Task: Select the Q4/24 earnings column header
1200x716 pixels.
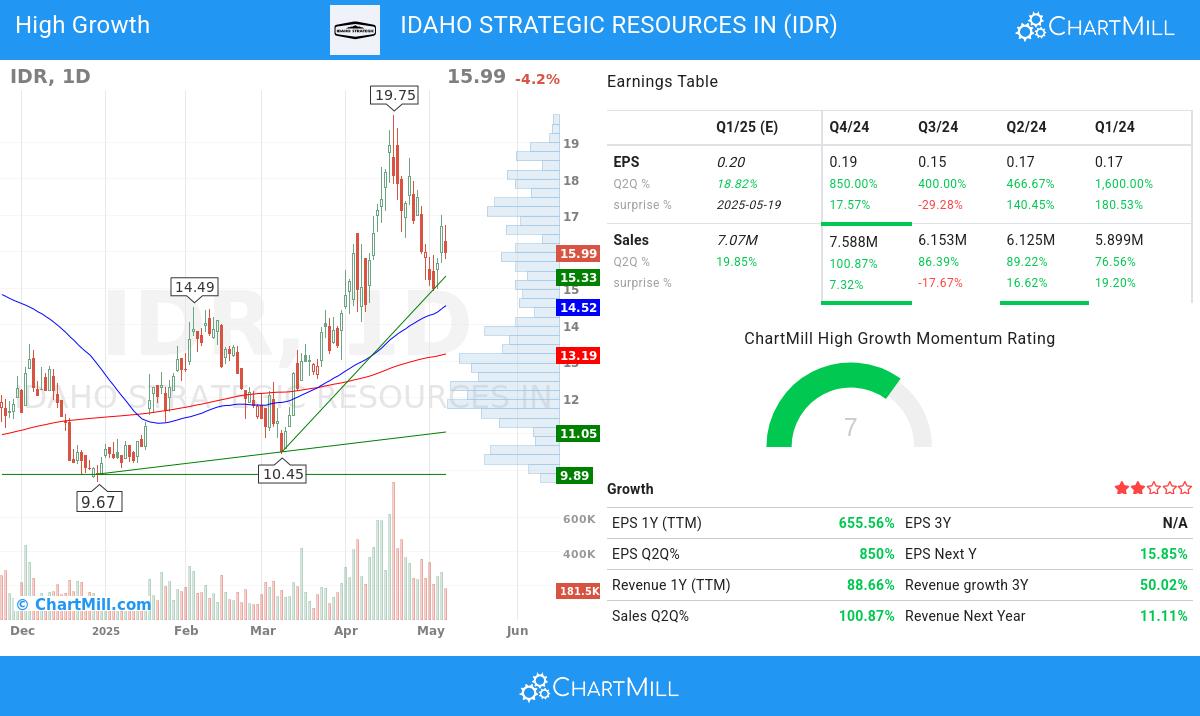Action: coord(849,127)
